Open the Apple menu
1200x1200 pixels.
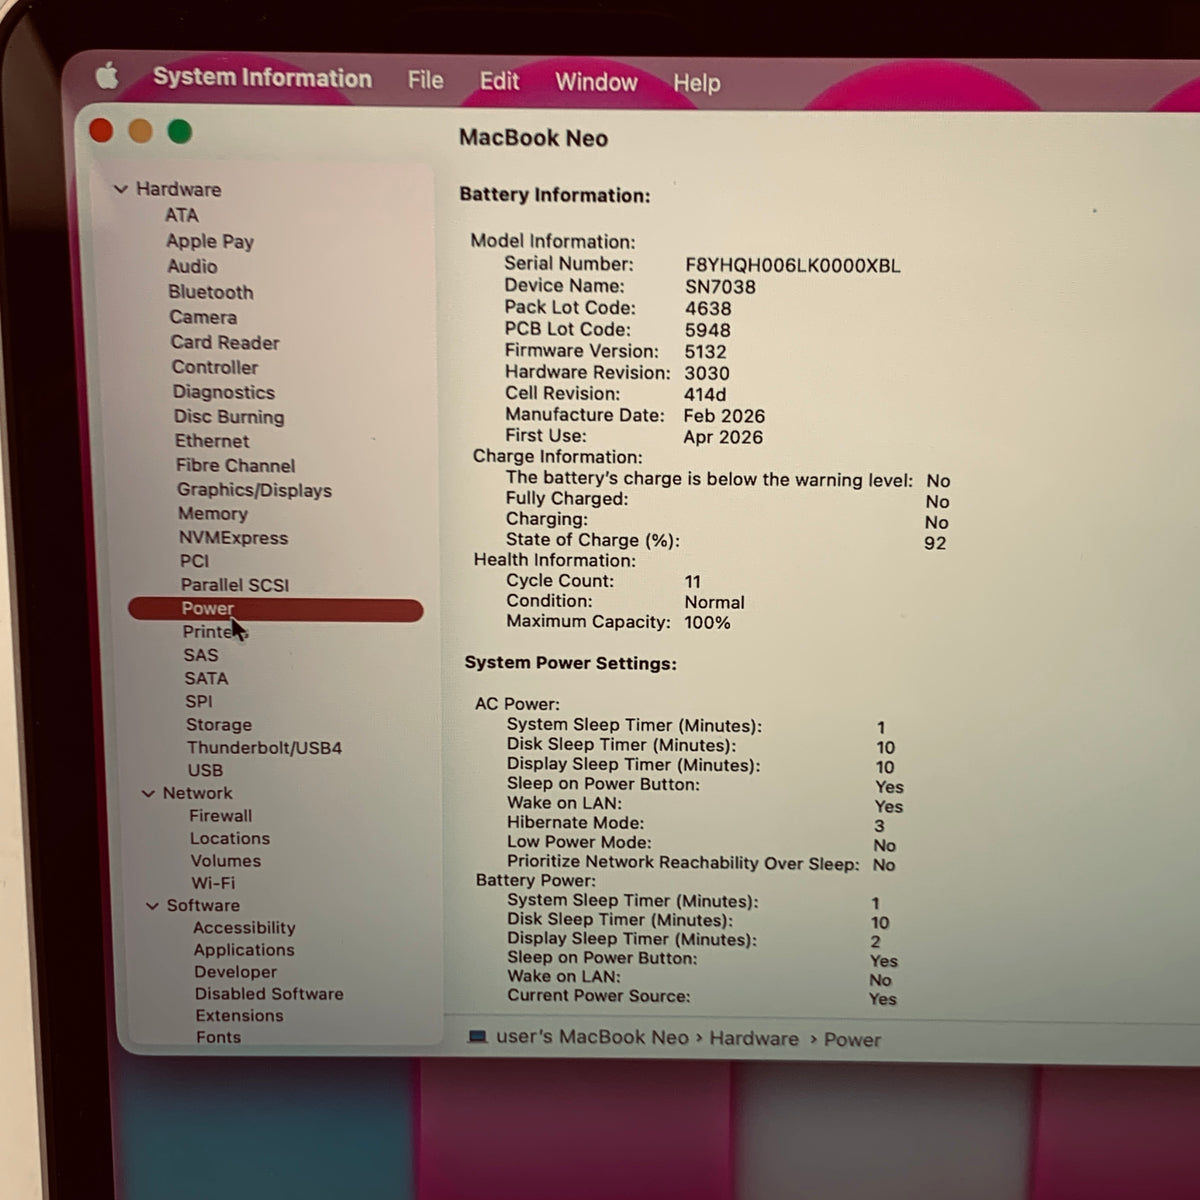pyautogui.click(x=107, y=77)
